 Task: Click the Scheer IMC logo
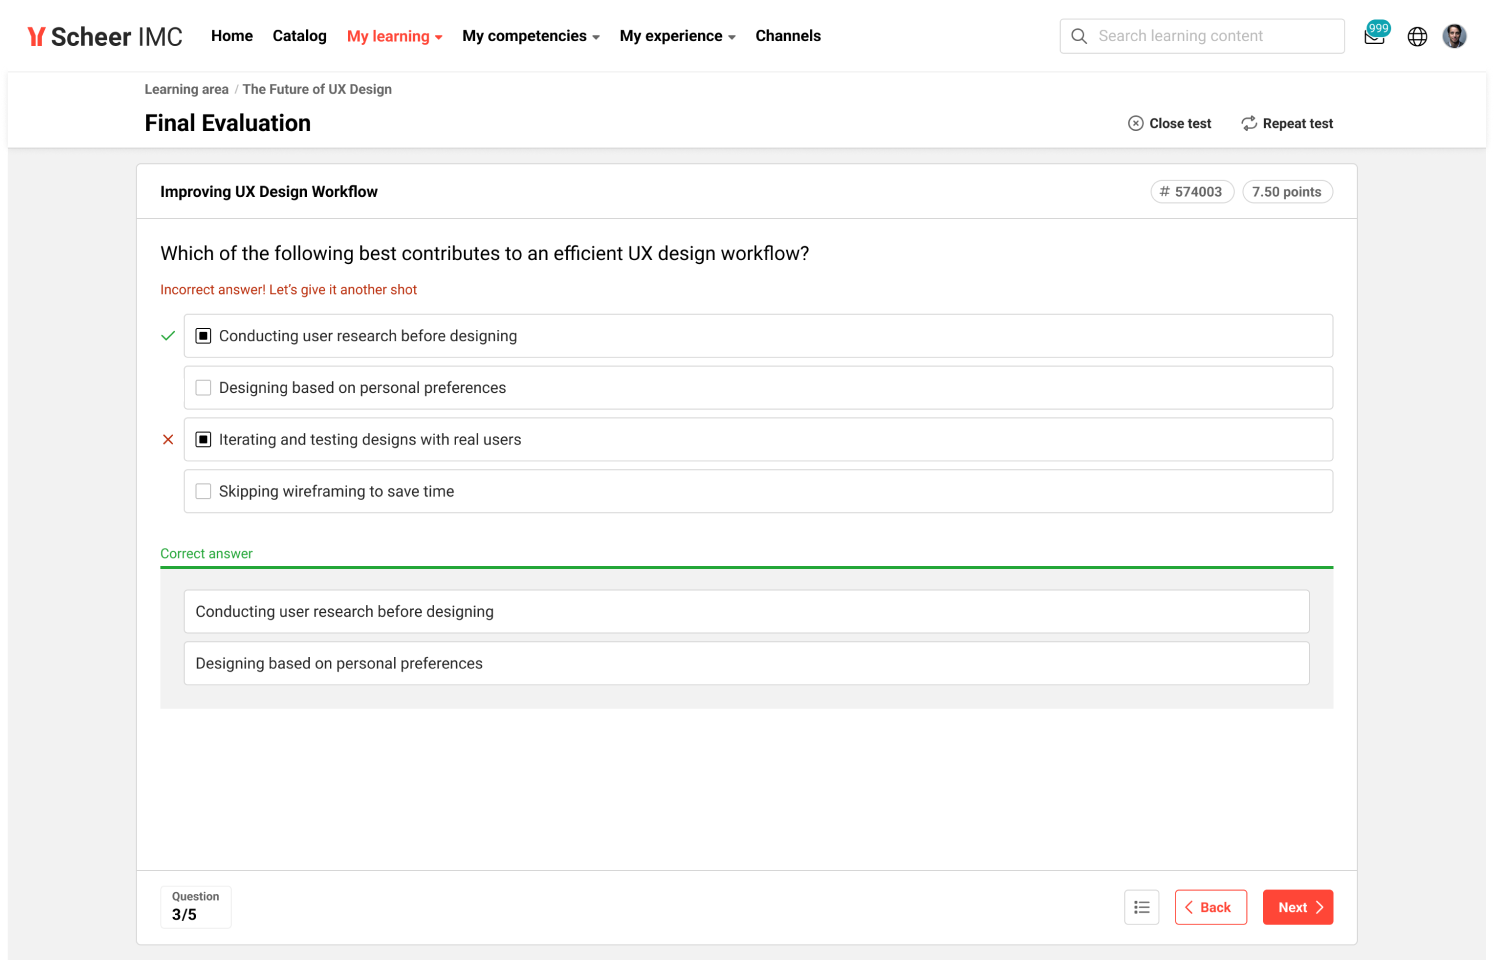pos(105,37)
